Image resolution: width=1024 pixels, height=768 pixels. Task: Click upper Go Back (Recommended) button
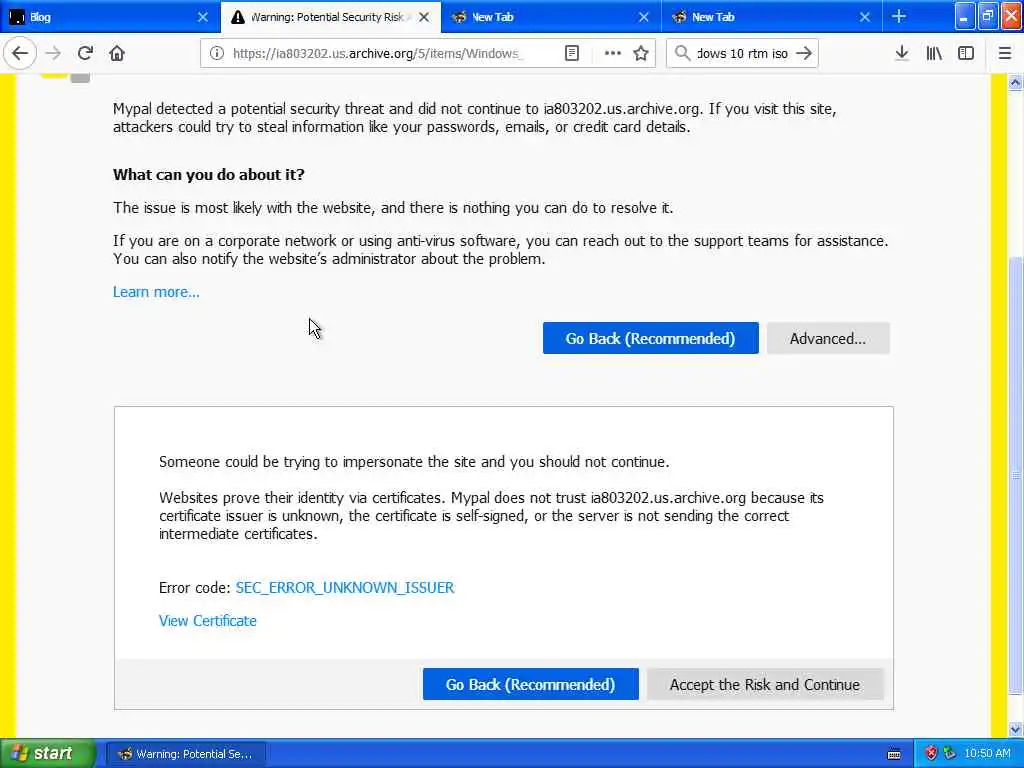click(x=650, y=338)
